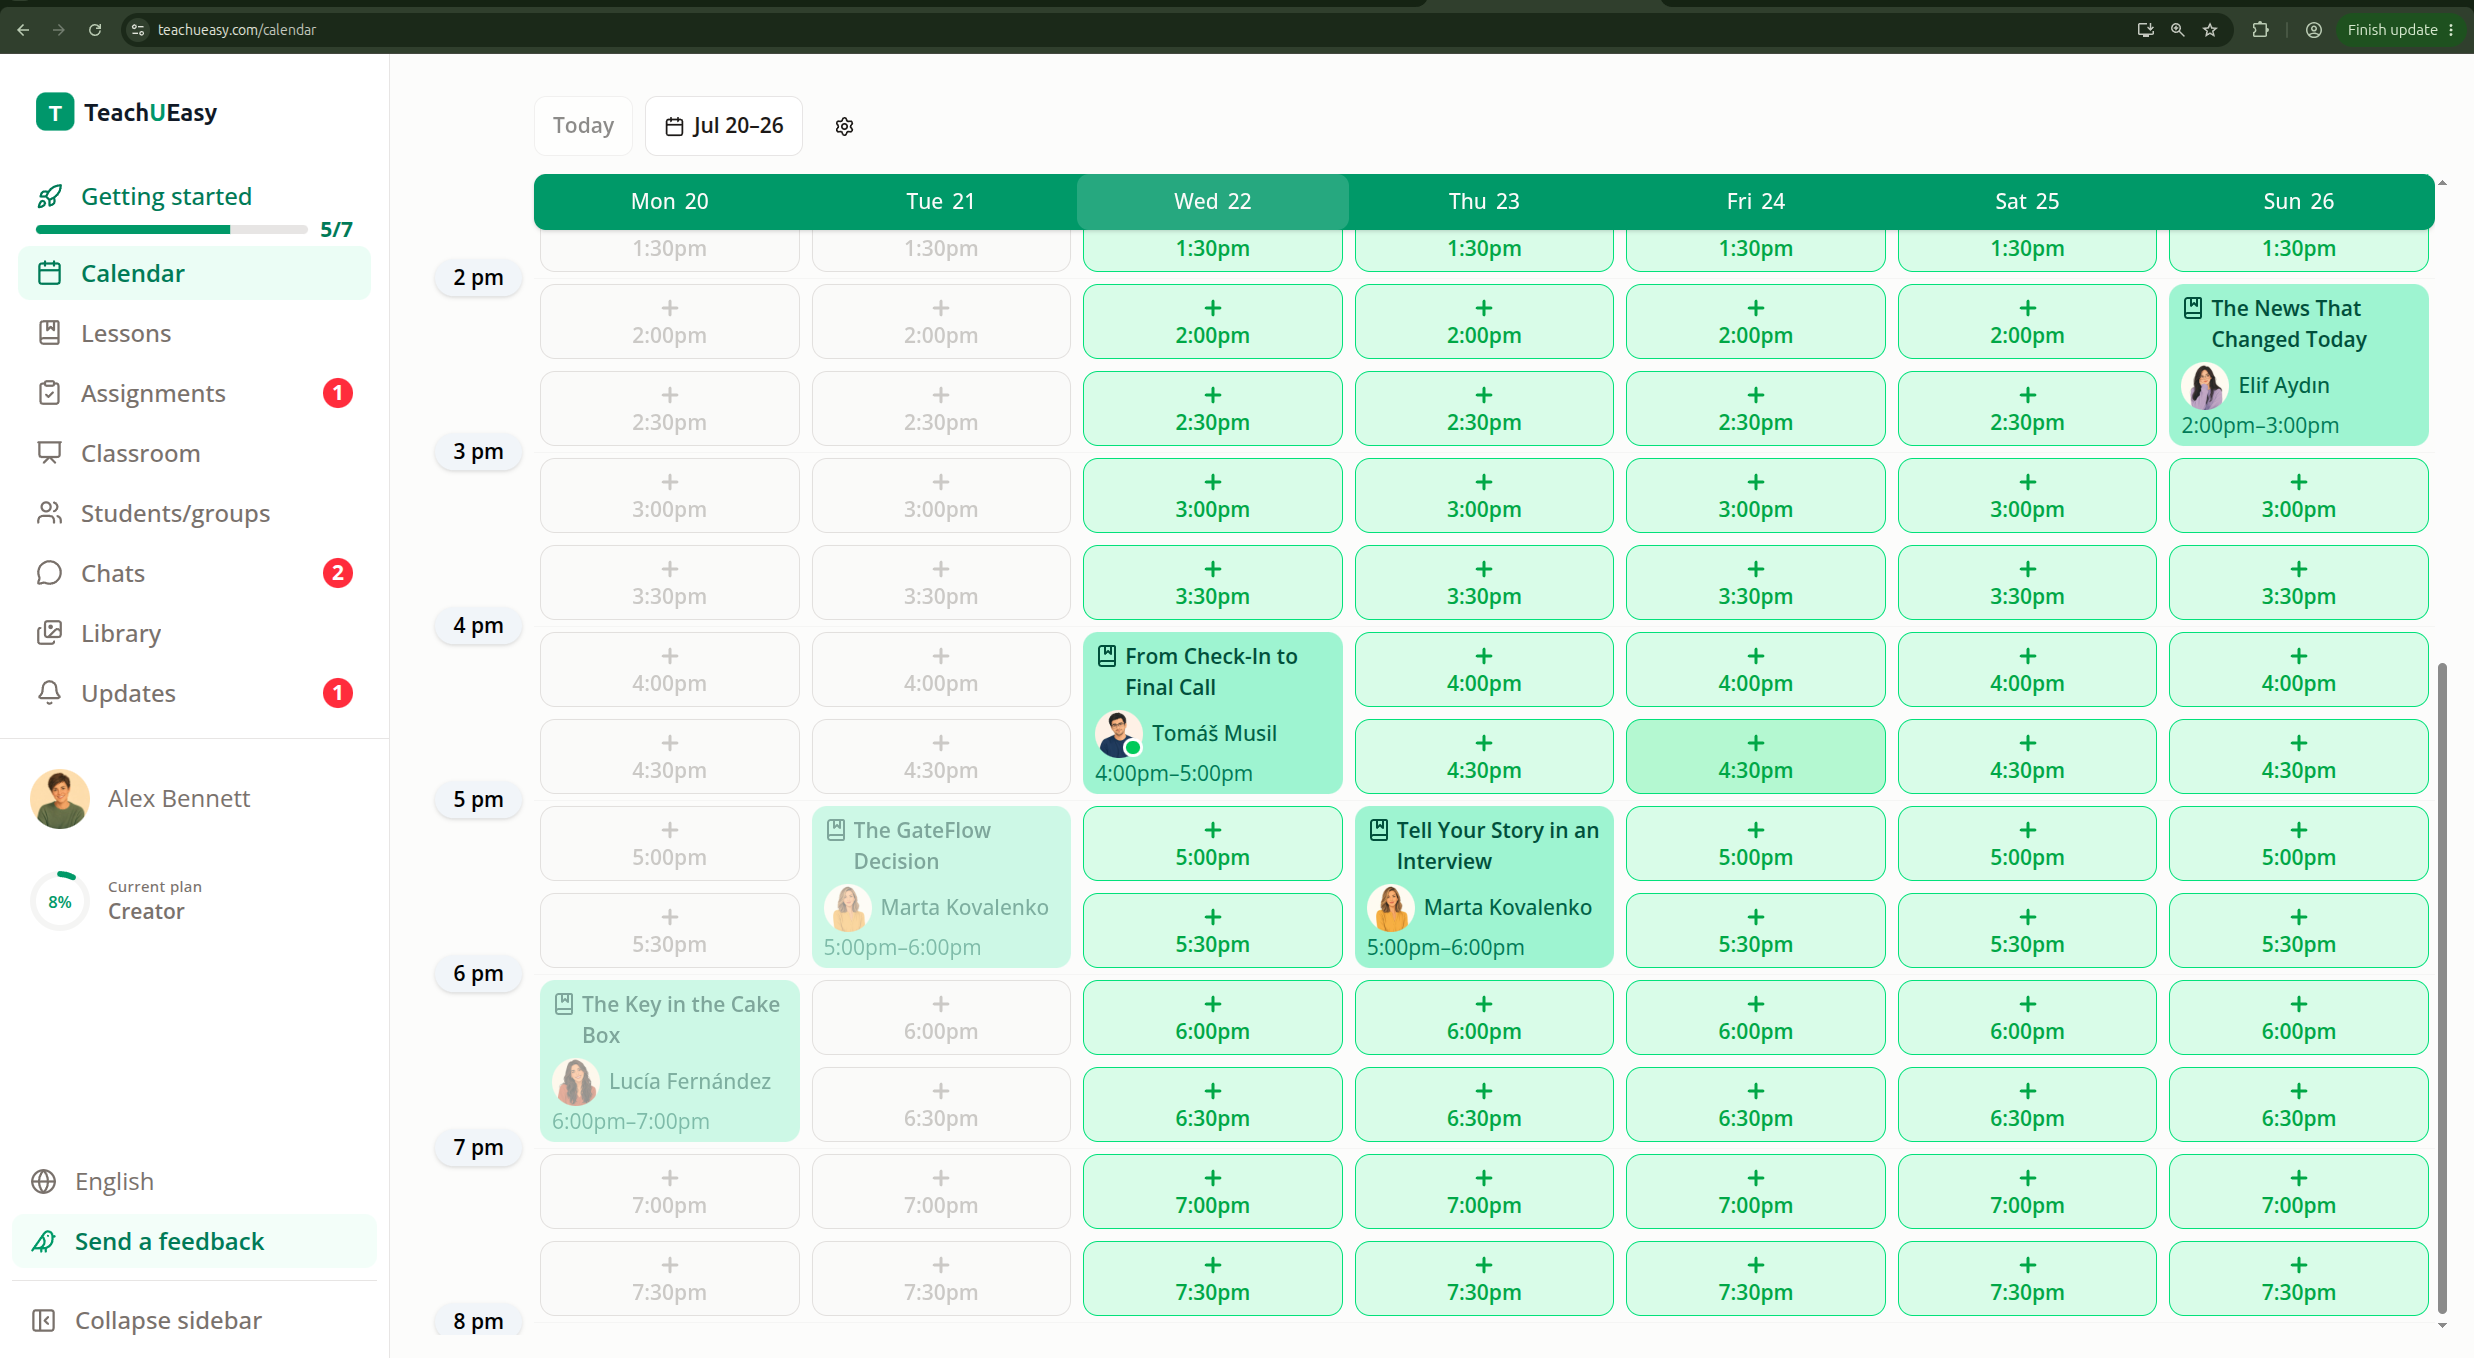This screenshot has height=1358, width=2474.
Task: Add lesson Thu 23 at 4:00pm
Action: pos(1484,670)
